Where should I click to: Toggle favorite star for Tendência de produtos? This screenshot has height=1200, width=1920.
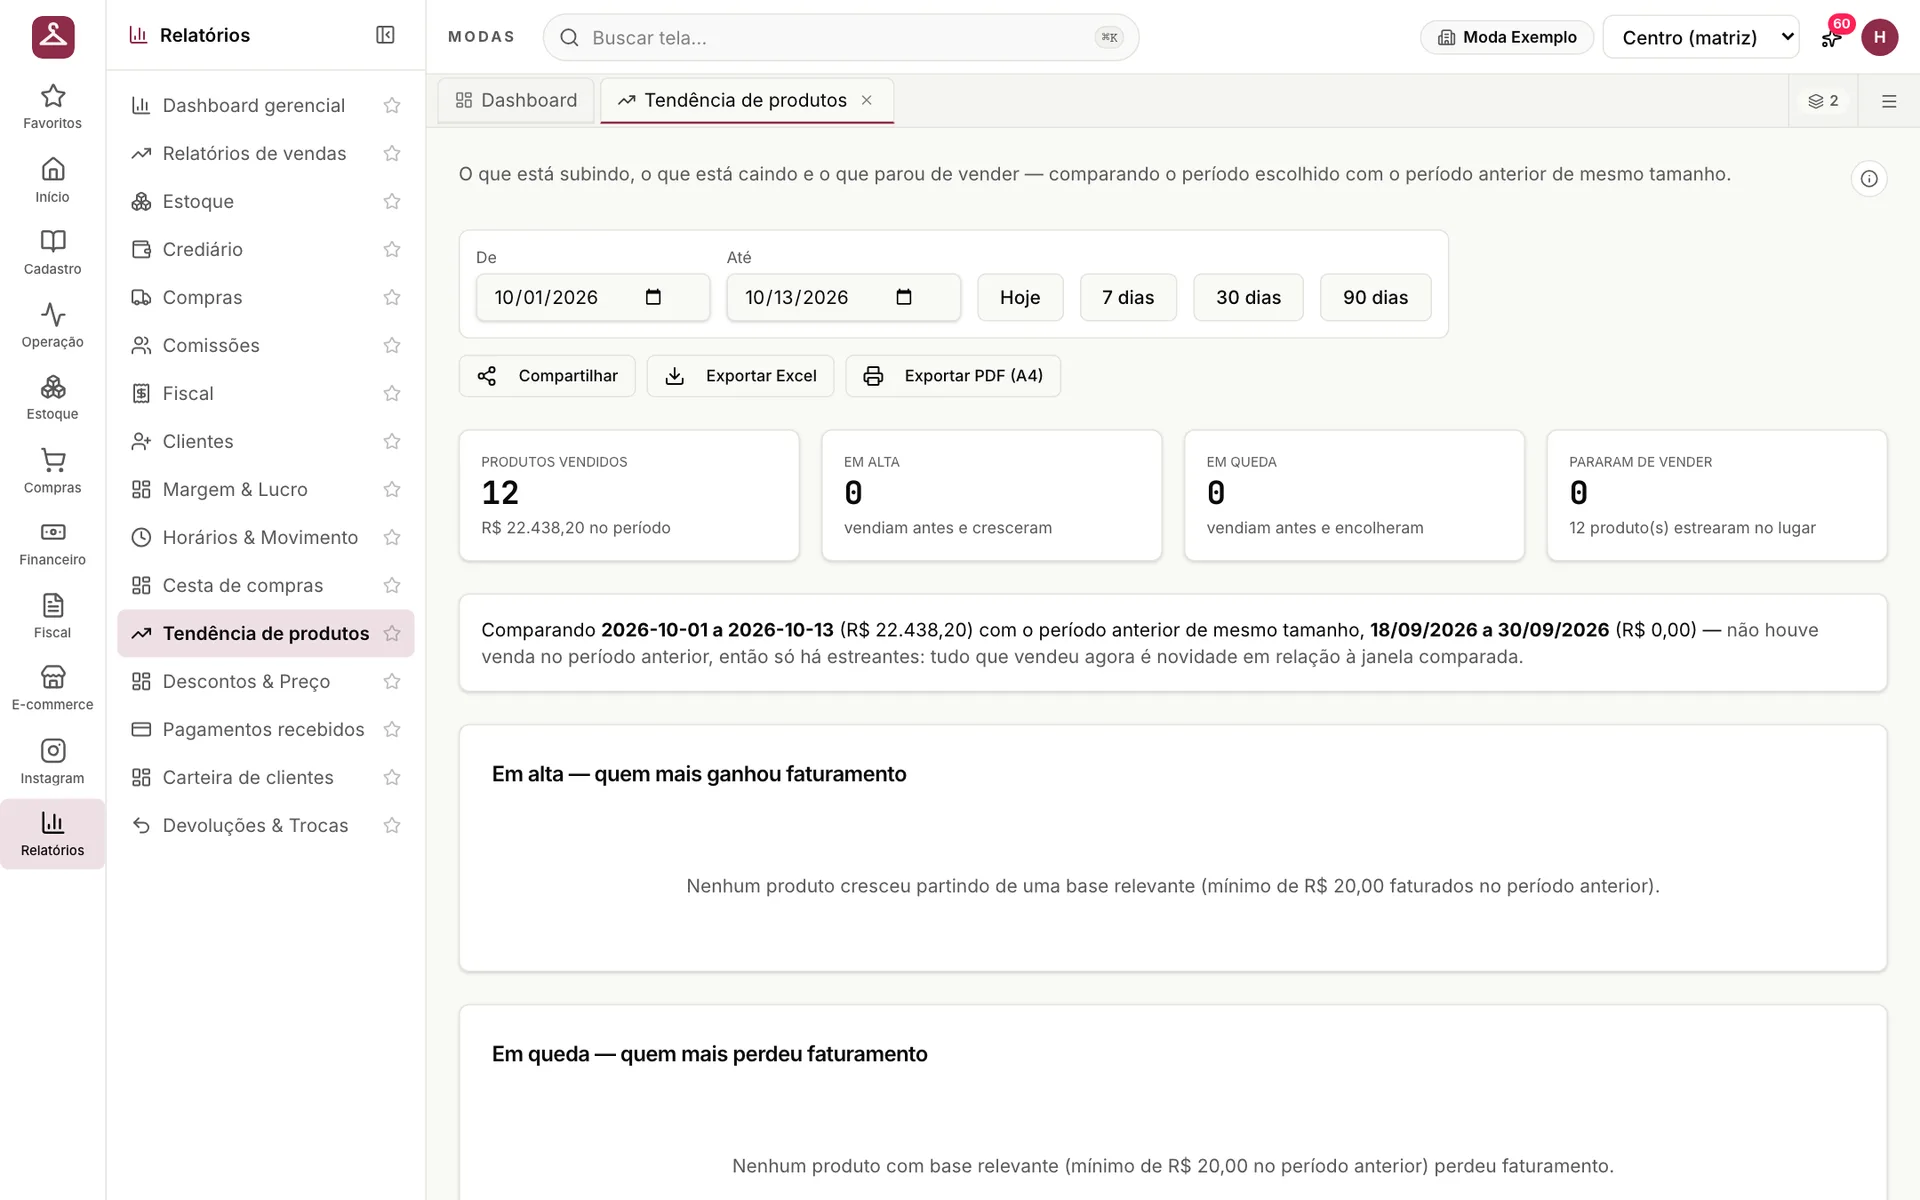point(392,633)
